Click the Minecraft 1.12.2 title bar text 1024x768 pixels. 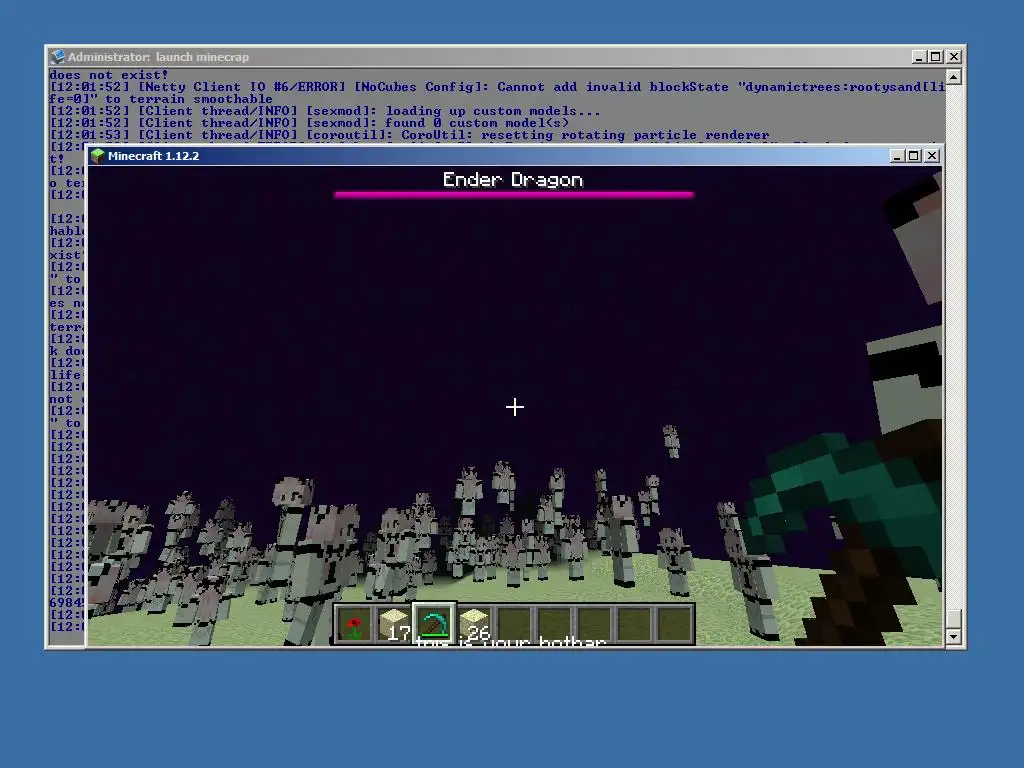click(x=153, y=155)
